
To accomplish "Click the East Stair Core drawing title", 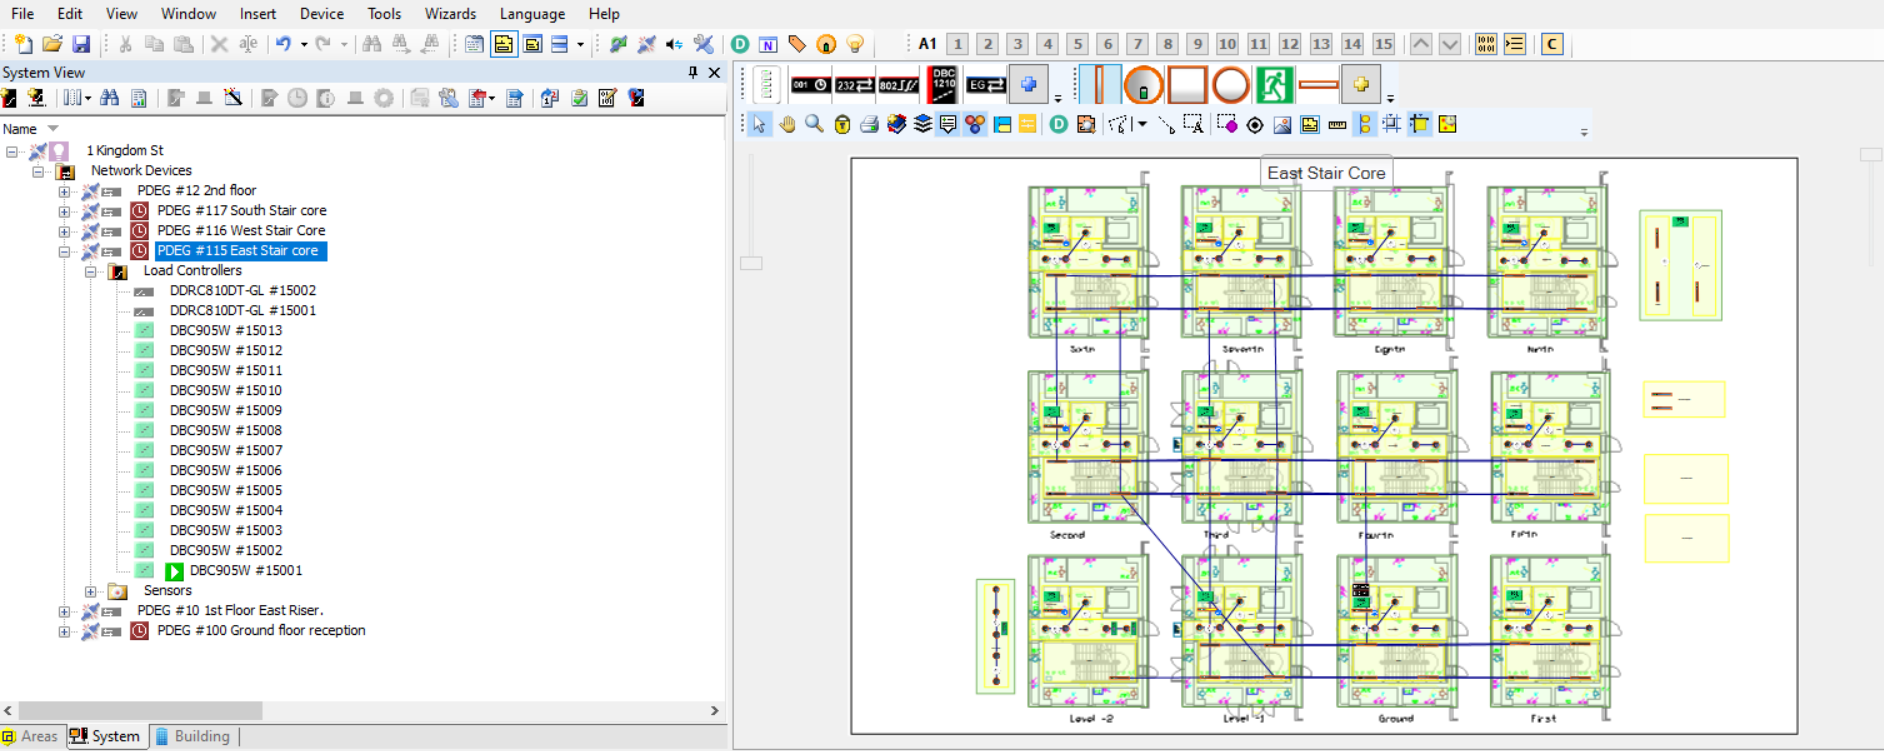I will [1326, 173].
